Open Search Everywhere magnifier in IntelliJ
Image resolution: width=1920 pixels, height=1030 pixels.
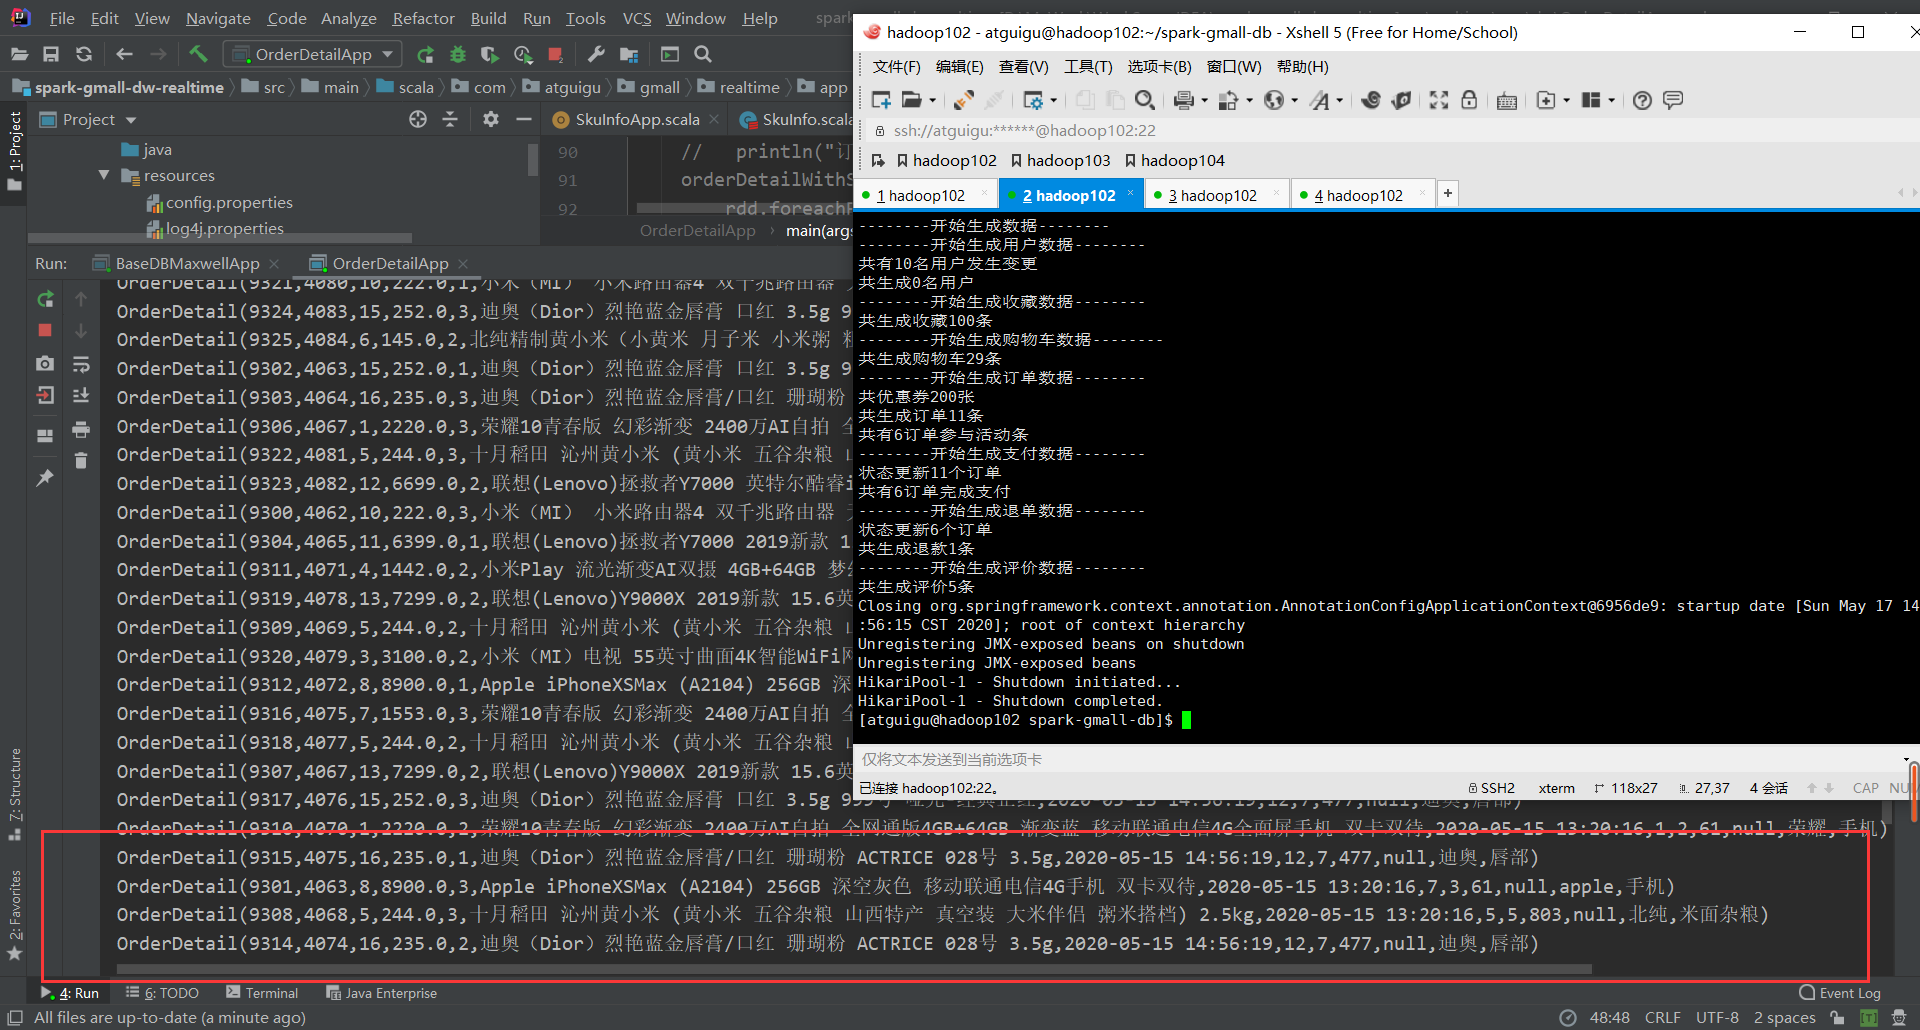pyautogui.click(x=703, y=54)
